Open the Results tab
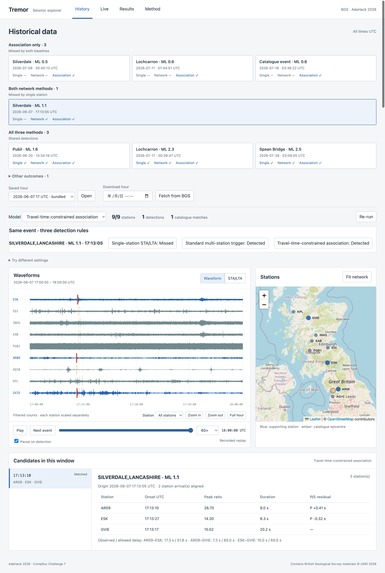Viewport: 385px width, 573px height. click(127, 9)
